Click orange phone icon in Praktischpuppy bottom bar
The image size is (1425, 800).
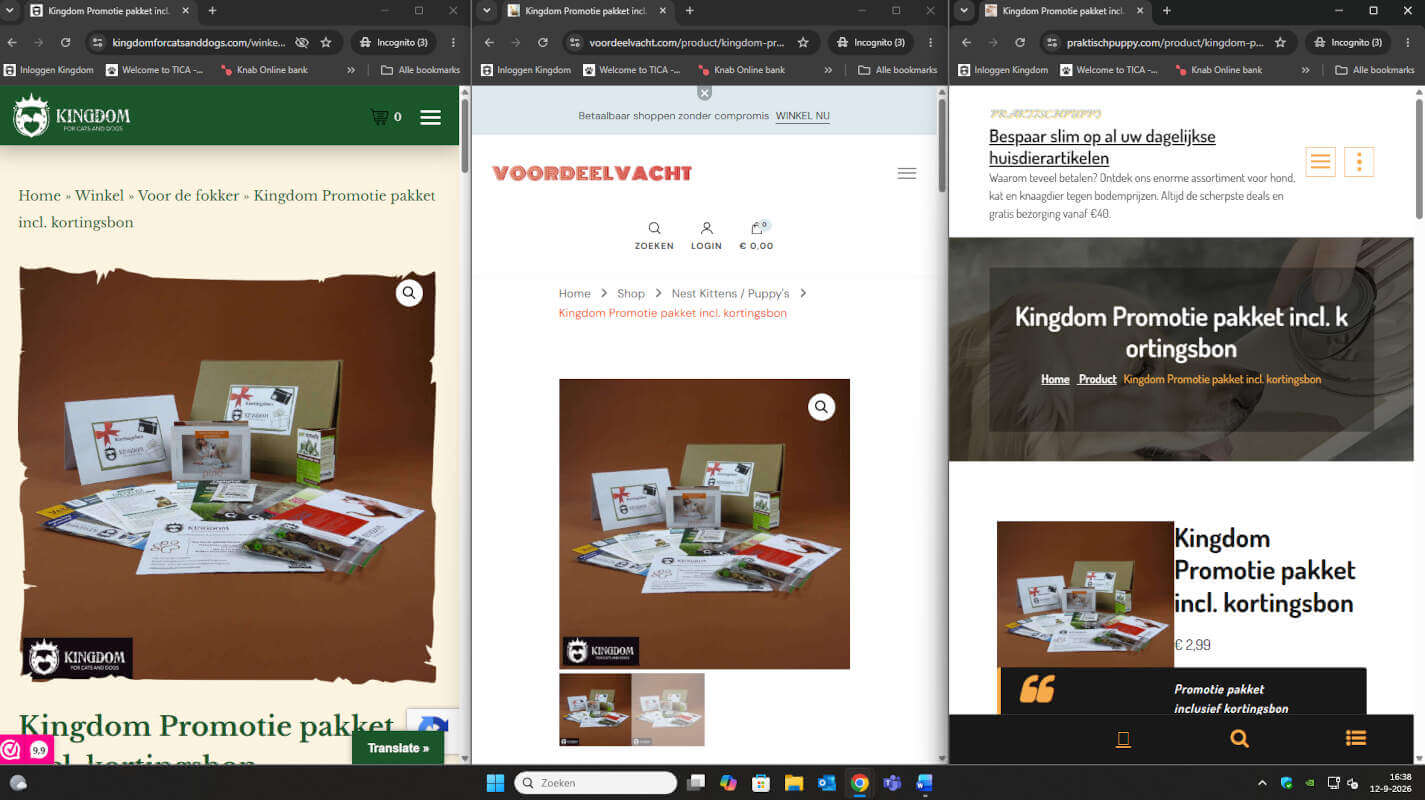1123,739
